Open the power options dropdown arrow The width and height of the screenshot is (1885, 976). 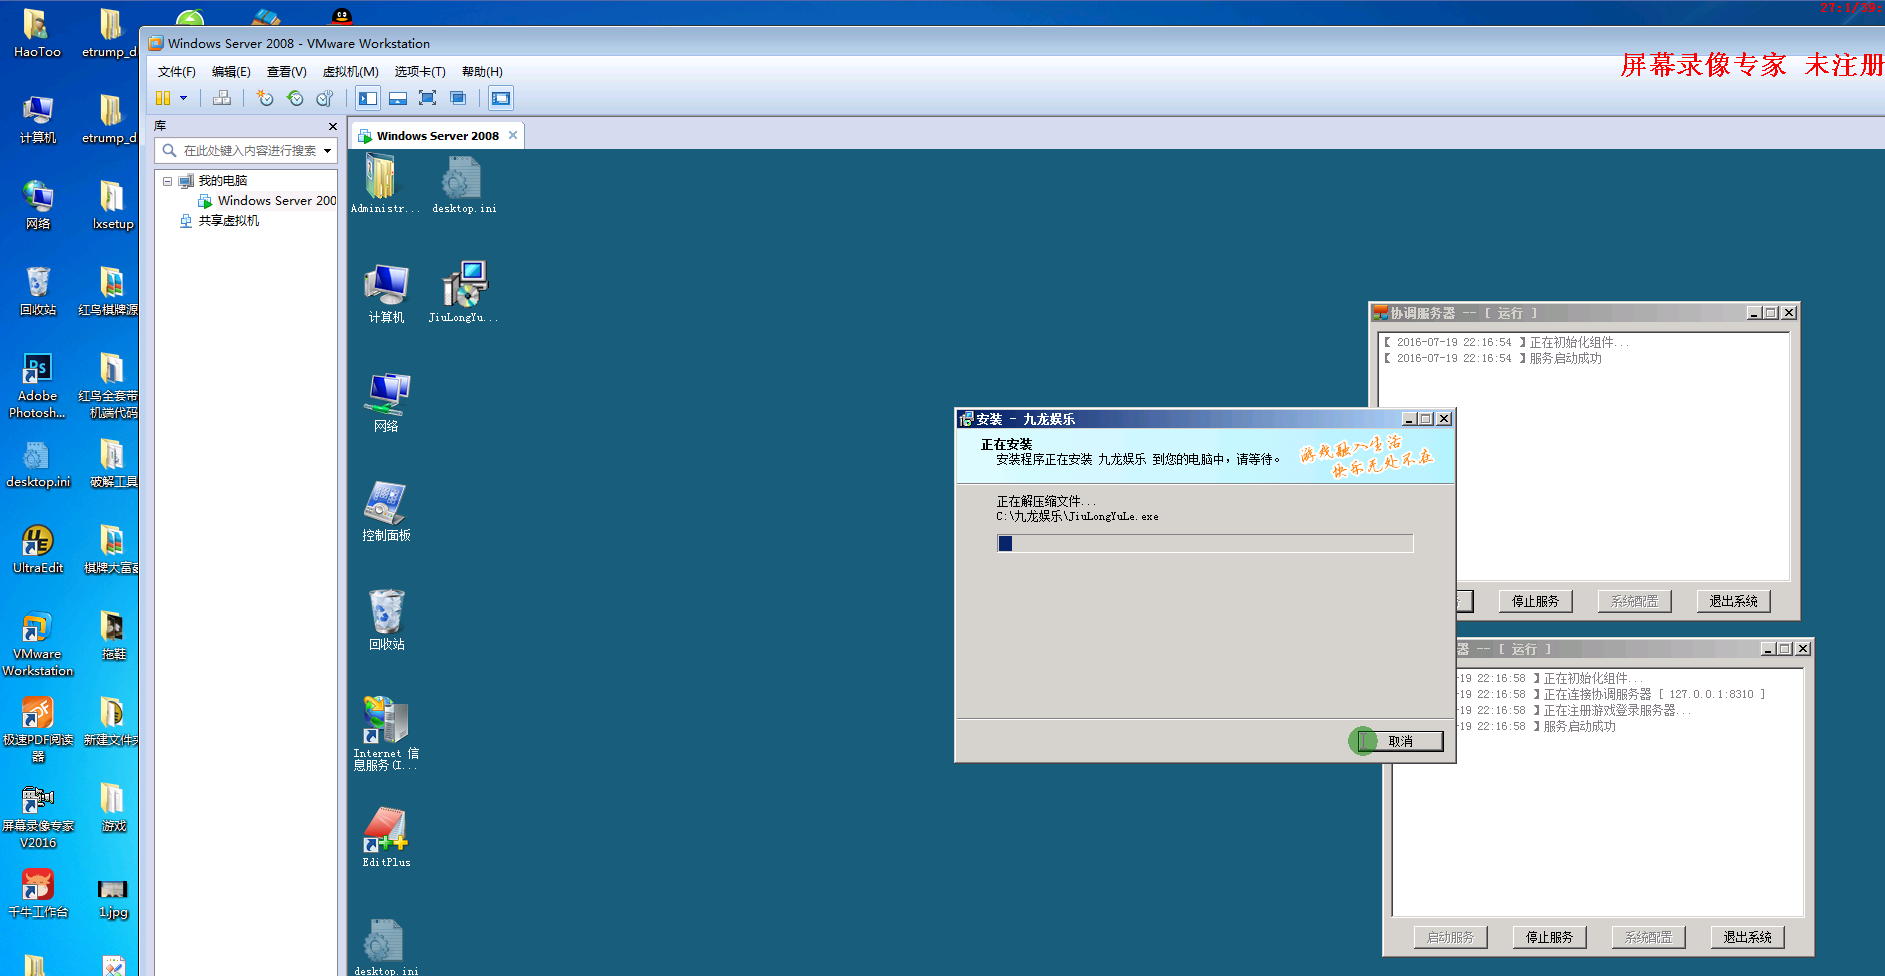(183, 98)
